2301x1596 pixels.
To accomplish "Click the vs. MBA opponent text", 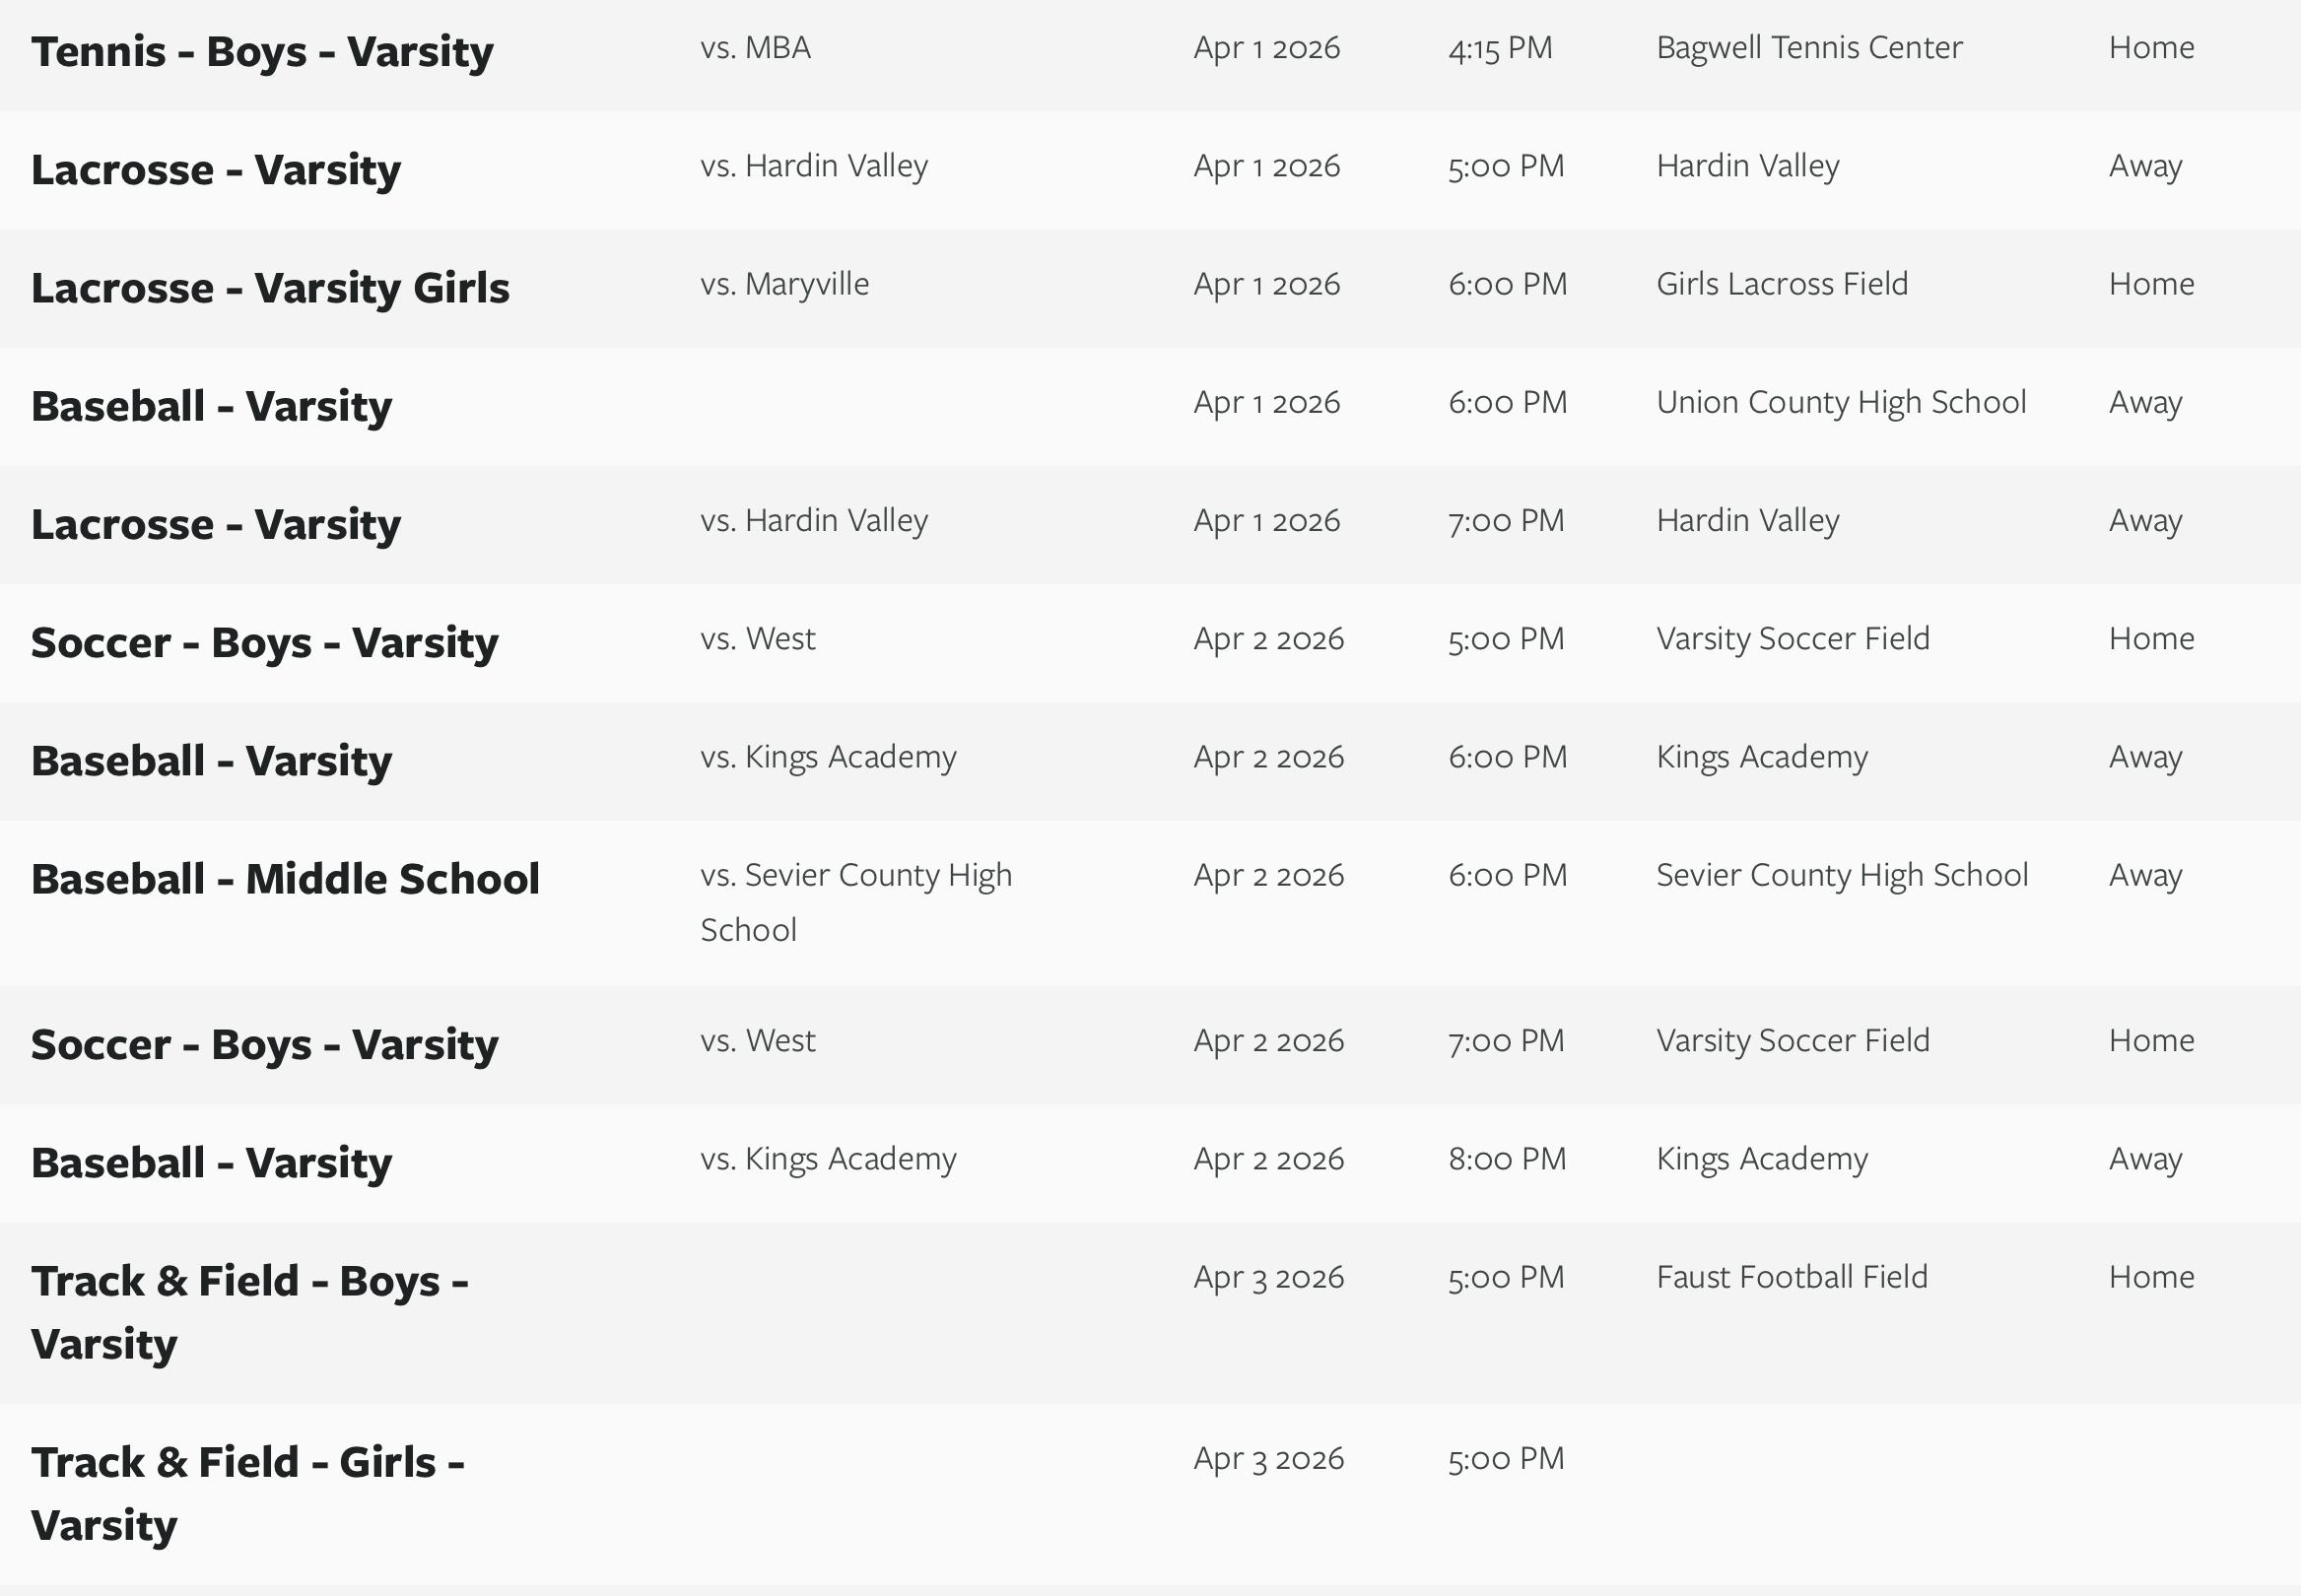I will pyautogui.click(x=755, y=48).
